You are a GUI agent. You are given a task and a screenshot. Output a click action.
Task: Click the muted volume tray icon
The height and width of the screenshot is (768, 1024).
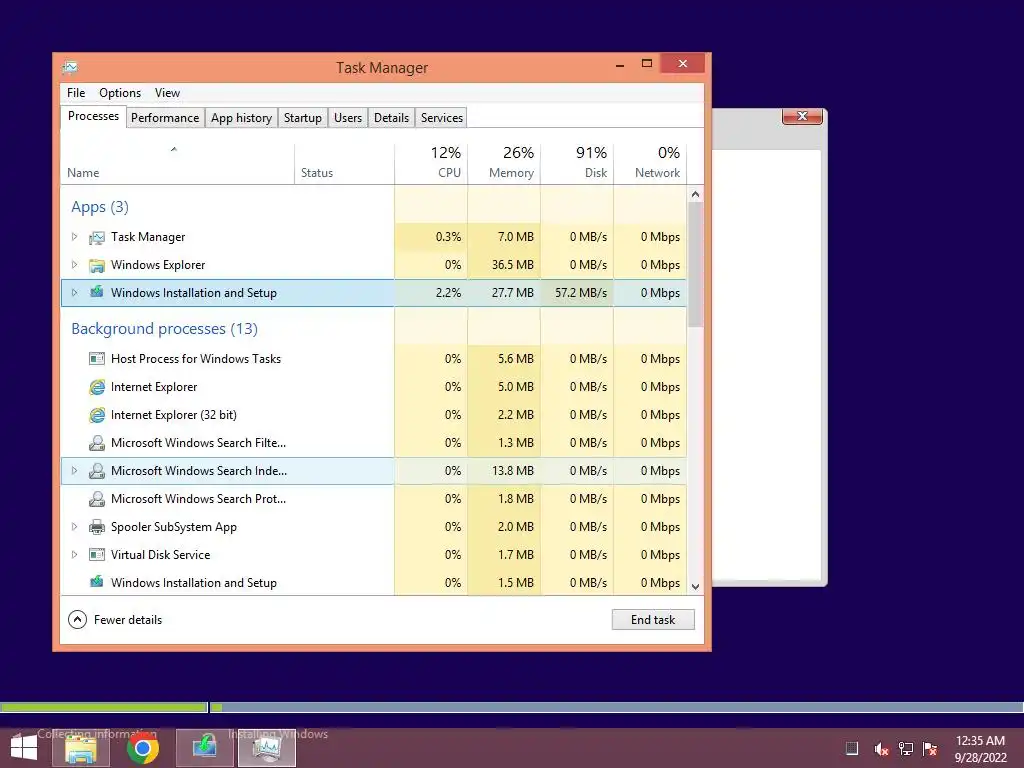(881, 749)
